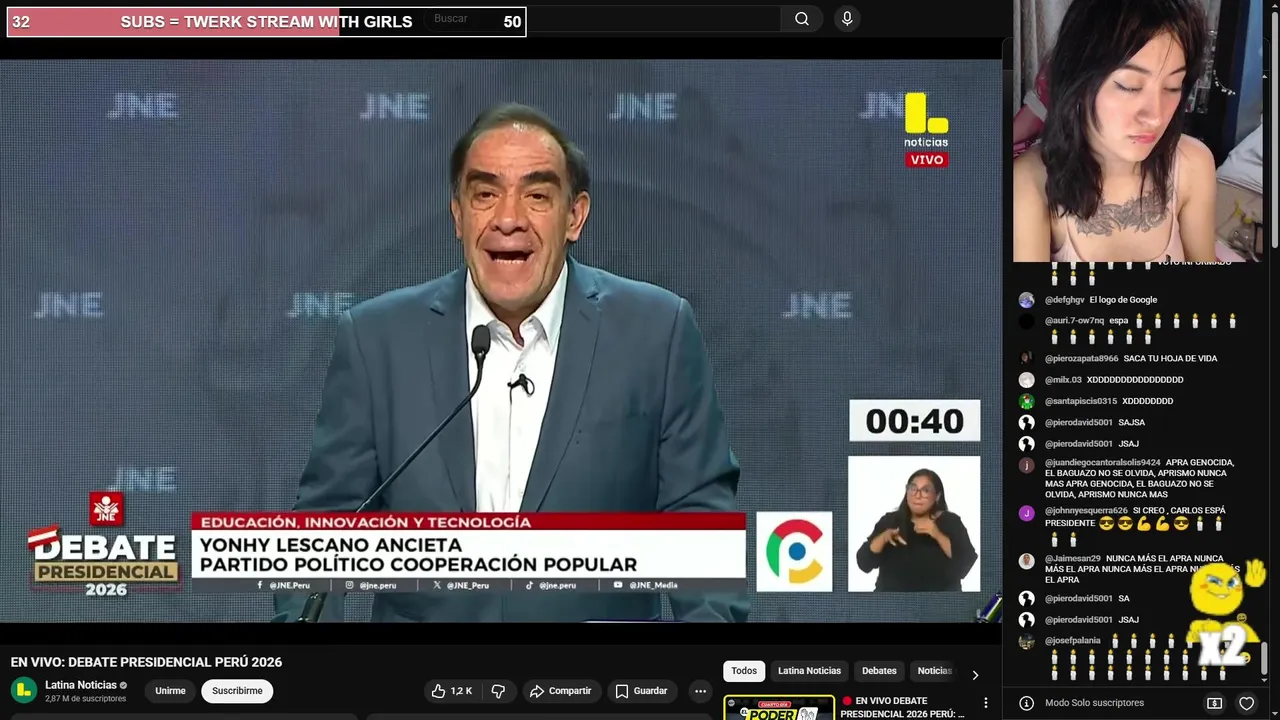Image resolution: width=1280 pixels, height=720 pixels.
Task: Open the Super Chat dollar icon
Action: (1214, 703)
